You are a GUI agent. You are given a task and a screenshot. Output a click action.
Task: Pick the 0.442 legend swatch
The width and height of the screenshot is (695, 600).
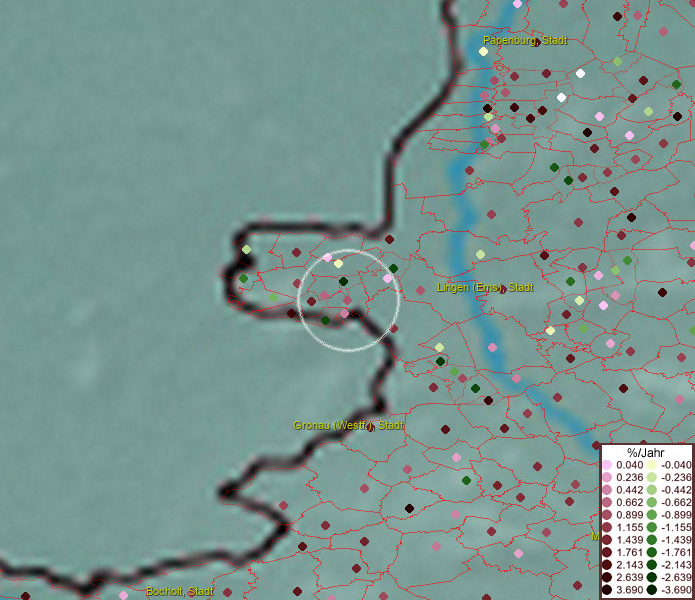pyautogui.click(x=607, y=490)
